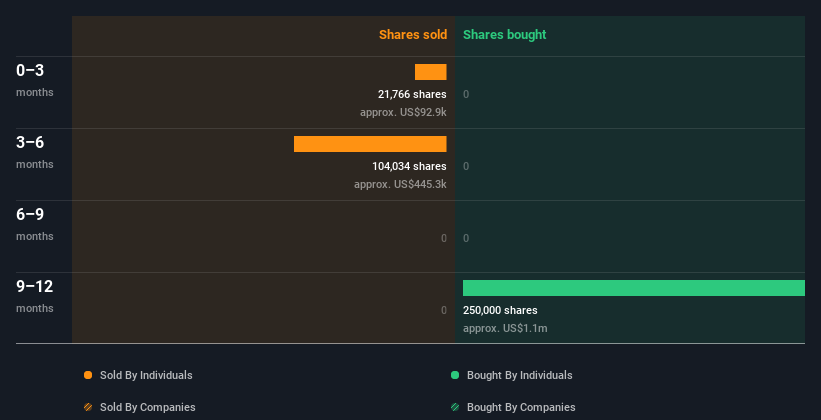Screen dimensions: 821x420
Task: Click the orange Sold By Individuals legend dot
Action: click(x=88, y=375)
